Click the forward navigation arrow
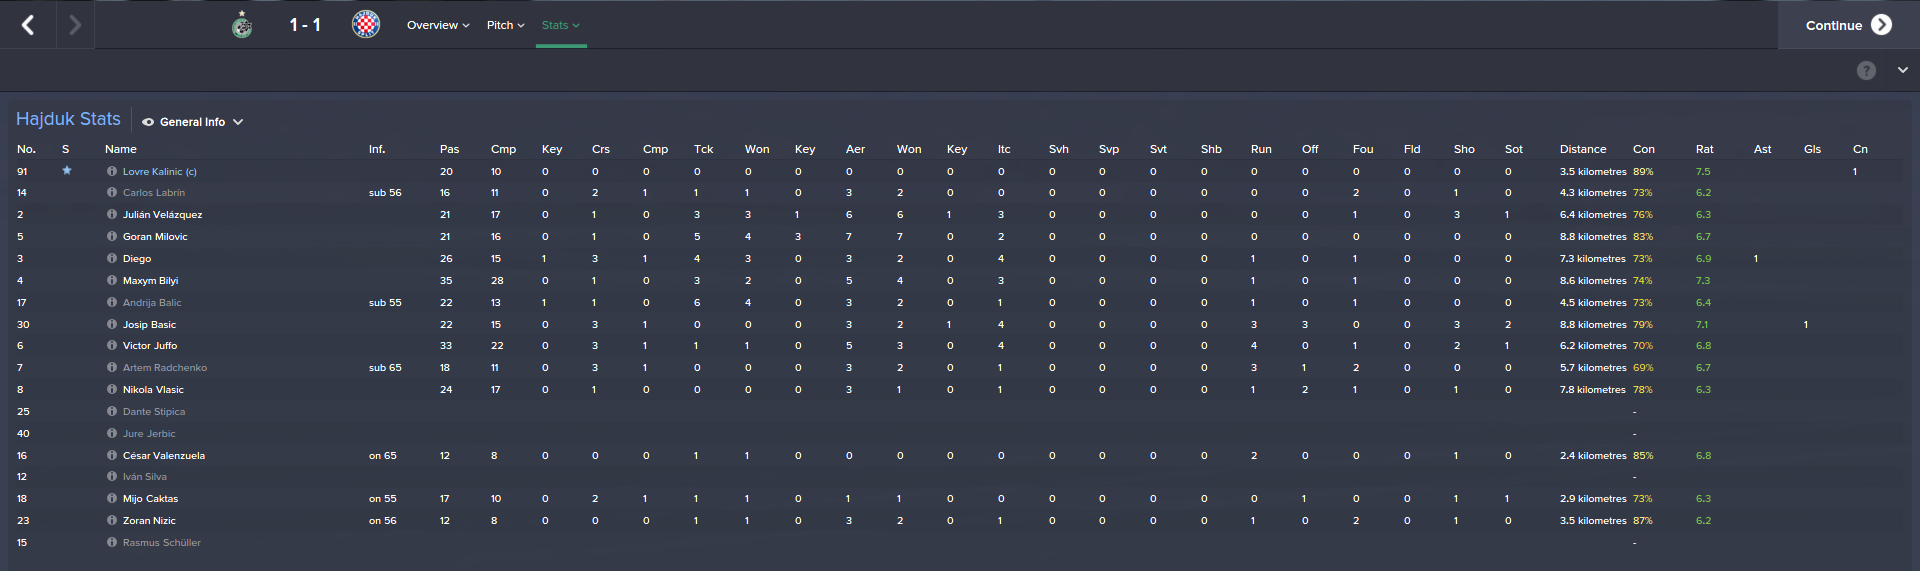Image resolution: width=1920 pixels, height=571 pixels. pyautogui.click(x=75, y=25)
